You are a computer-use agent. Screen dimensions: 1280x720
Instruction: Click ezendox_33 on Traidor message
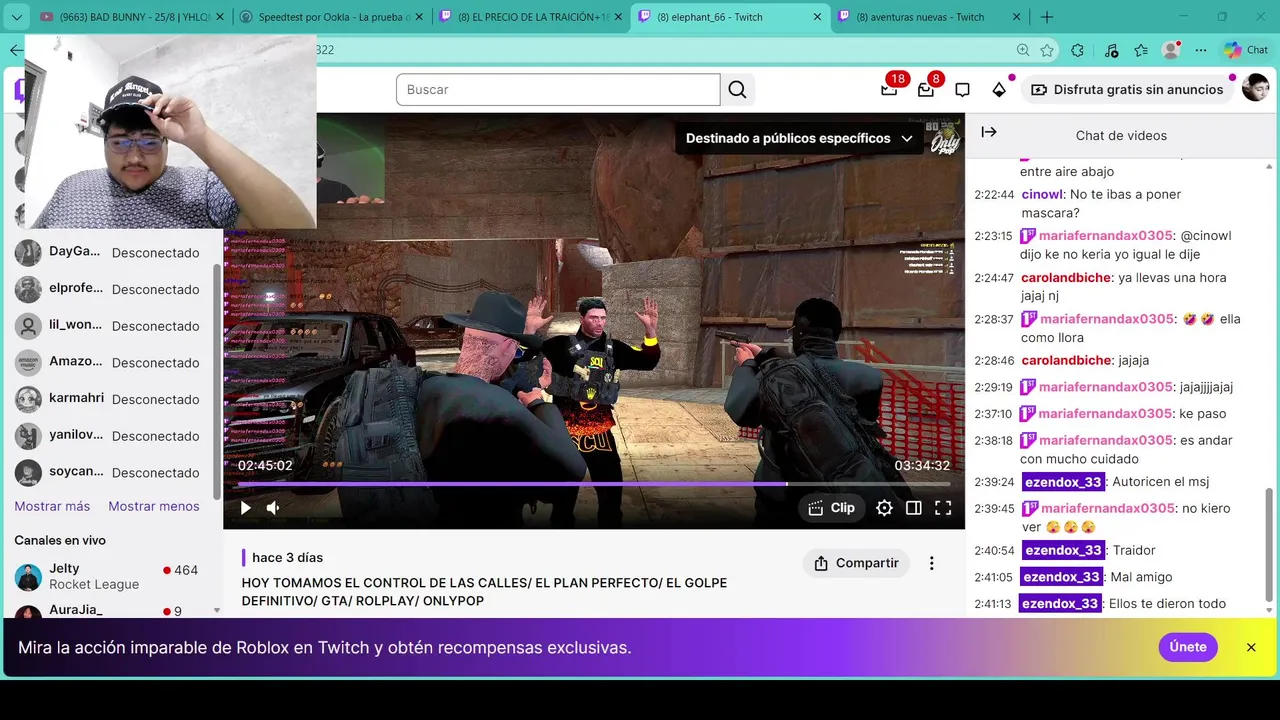click(1063, 550)
